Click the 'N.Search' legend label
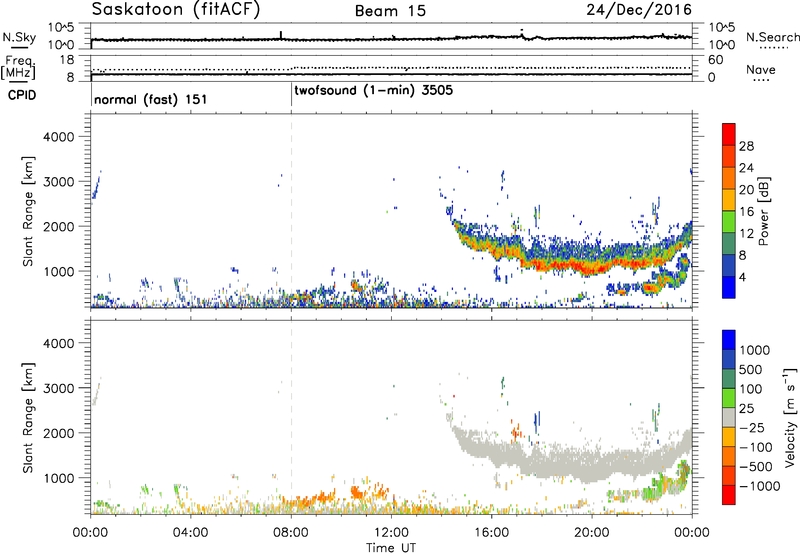 772,37
